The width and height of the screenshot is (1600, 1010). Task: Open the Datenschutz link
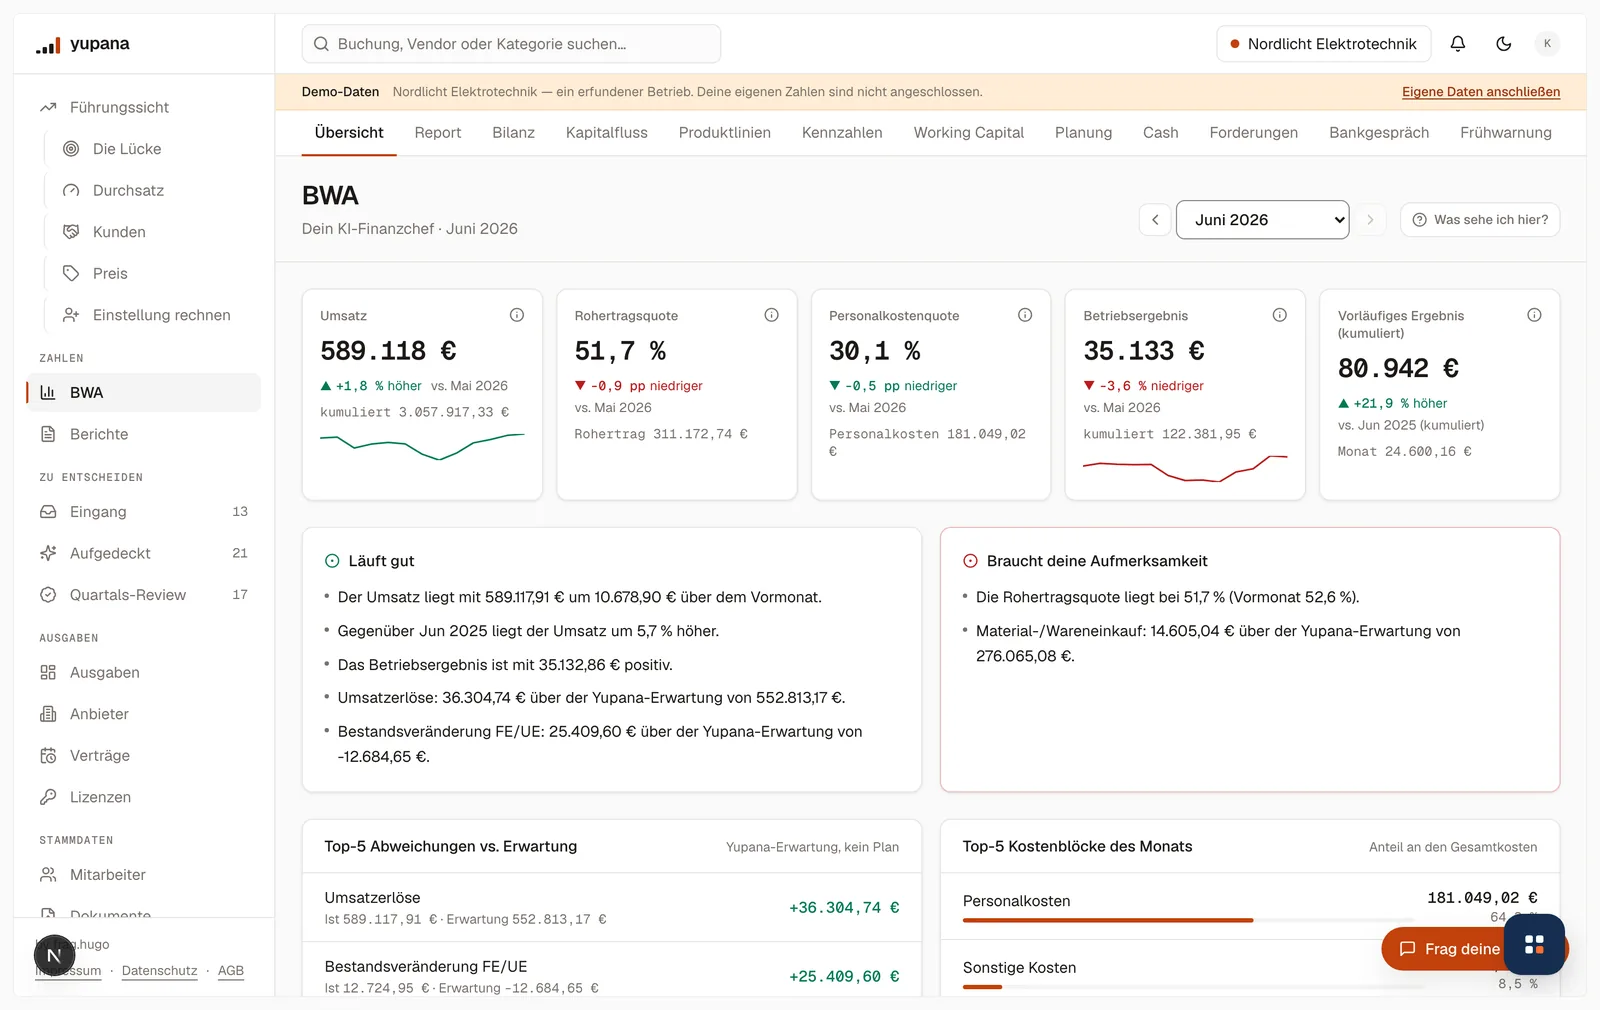click(159, 971)
